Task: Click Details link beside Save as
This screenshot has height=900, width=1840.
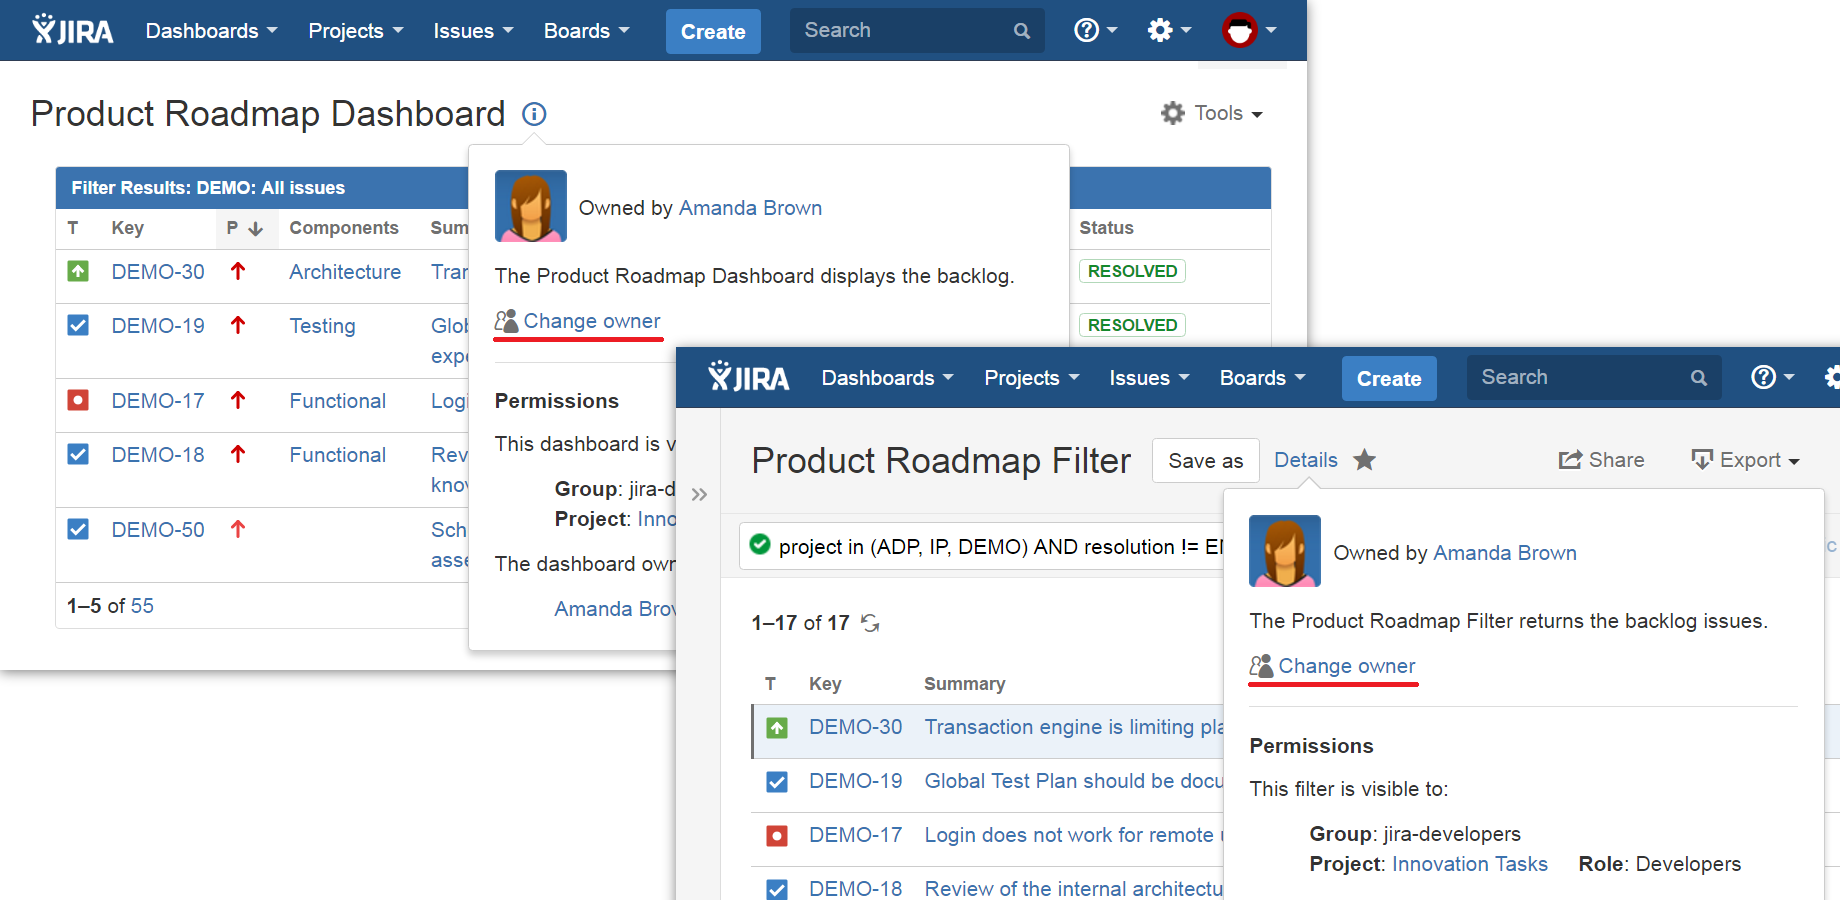Action: pos(1306,460)
